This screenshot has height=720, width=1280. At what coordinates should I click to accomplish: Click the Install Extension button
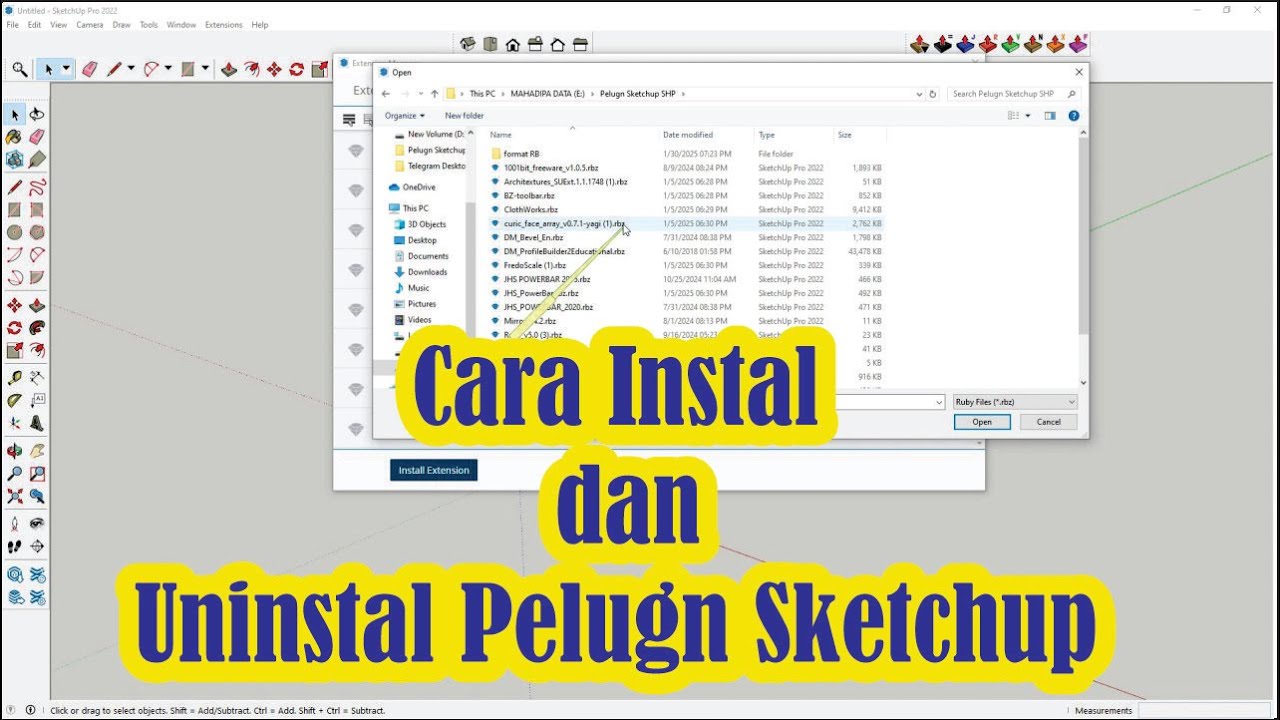[x=433, y=470]
